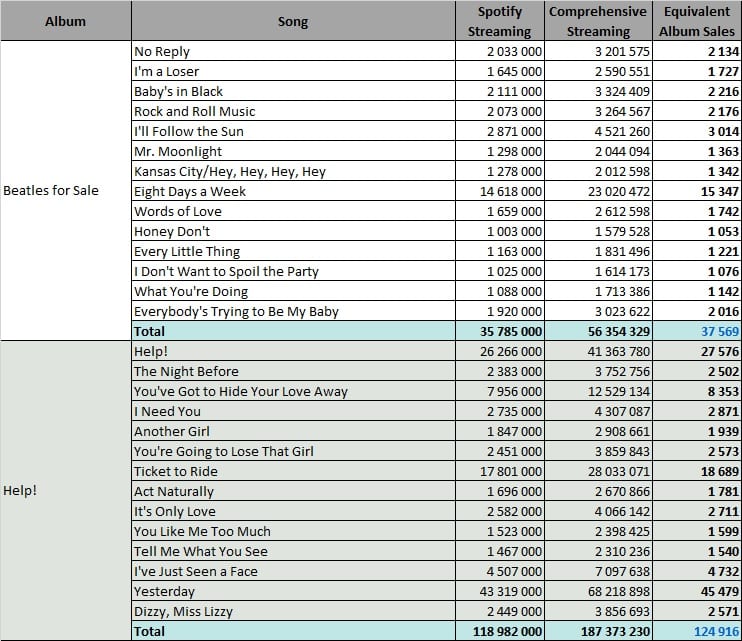Click the Dizzy, Miss Lizzy cell
This screenshot has height=641, width=742.
click(293, 611)
